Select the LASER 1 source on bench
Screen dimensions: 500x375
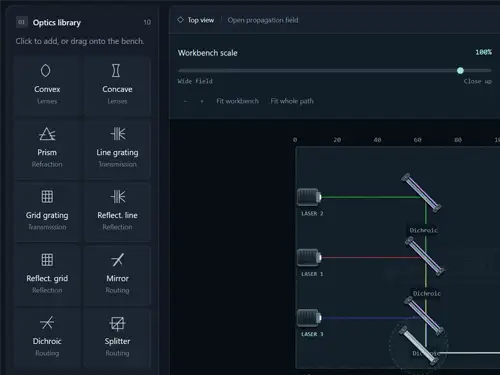pos(309,257)
